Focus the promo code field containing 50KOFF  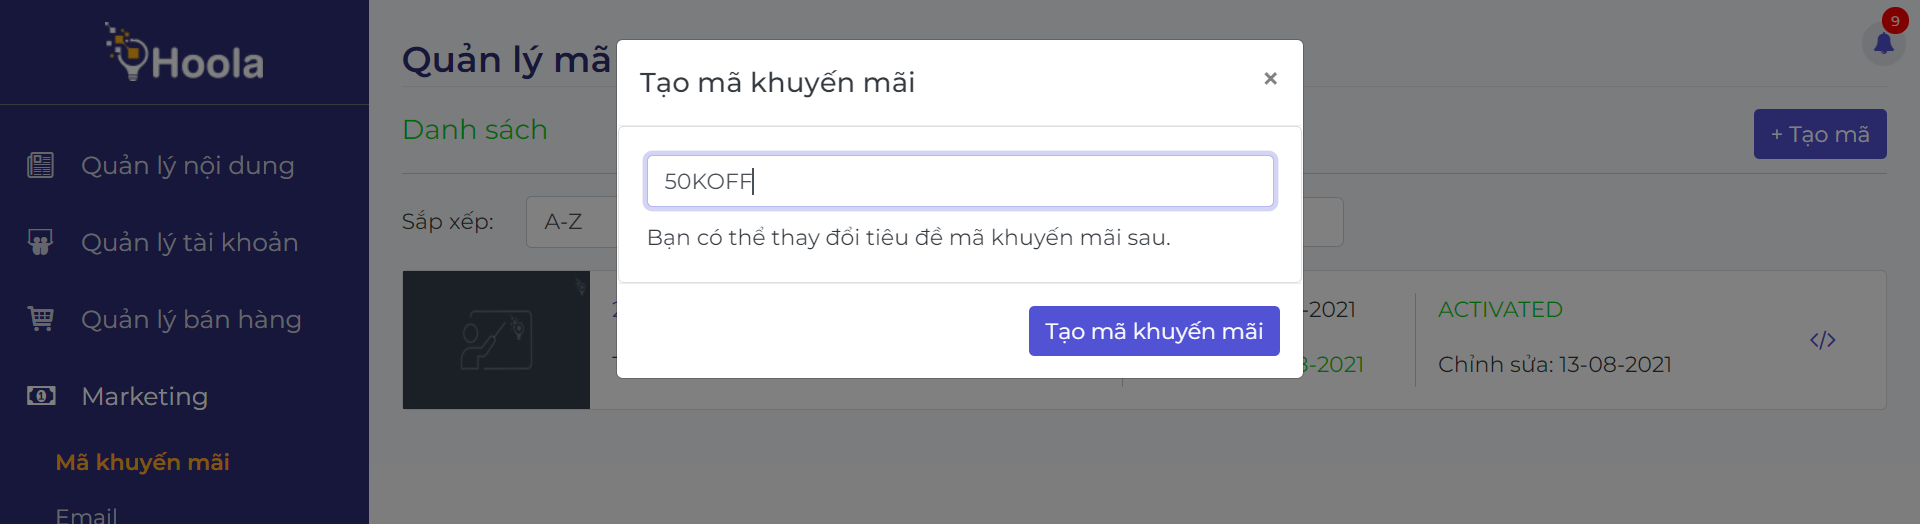coord(960,181)
